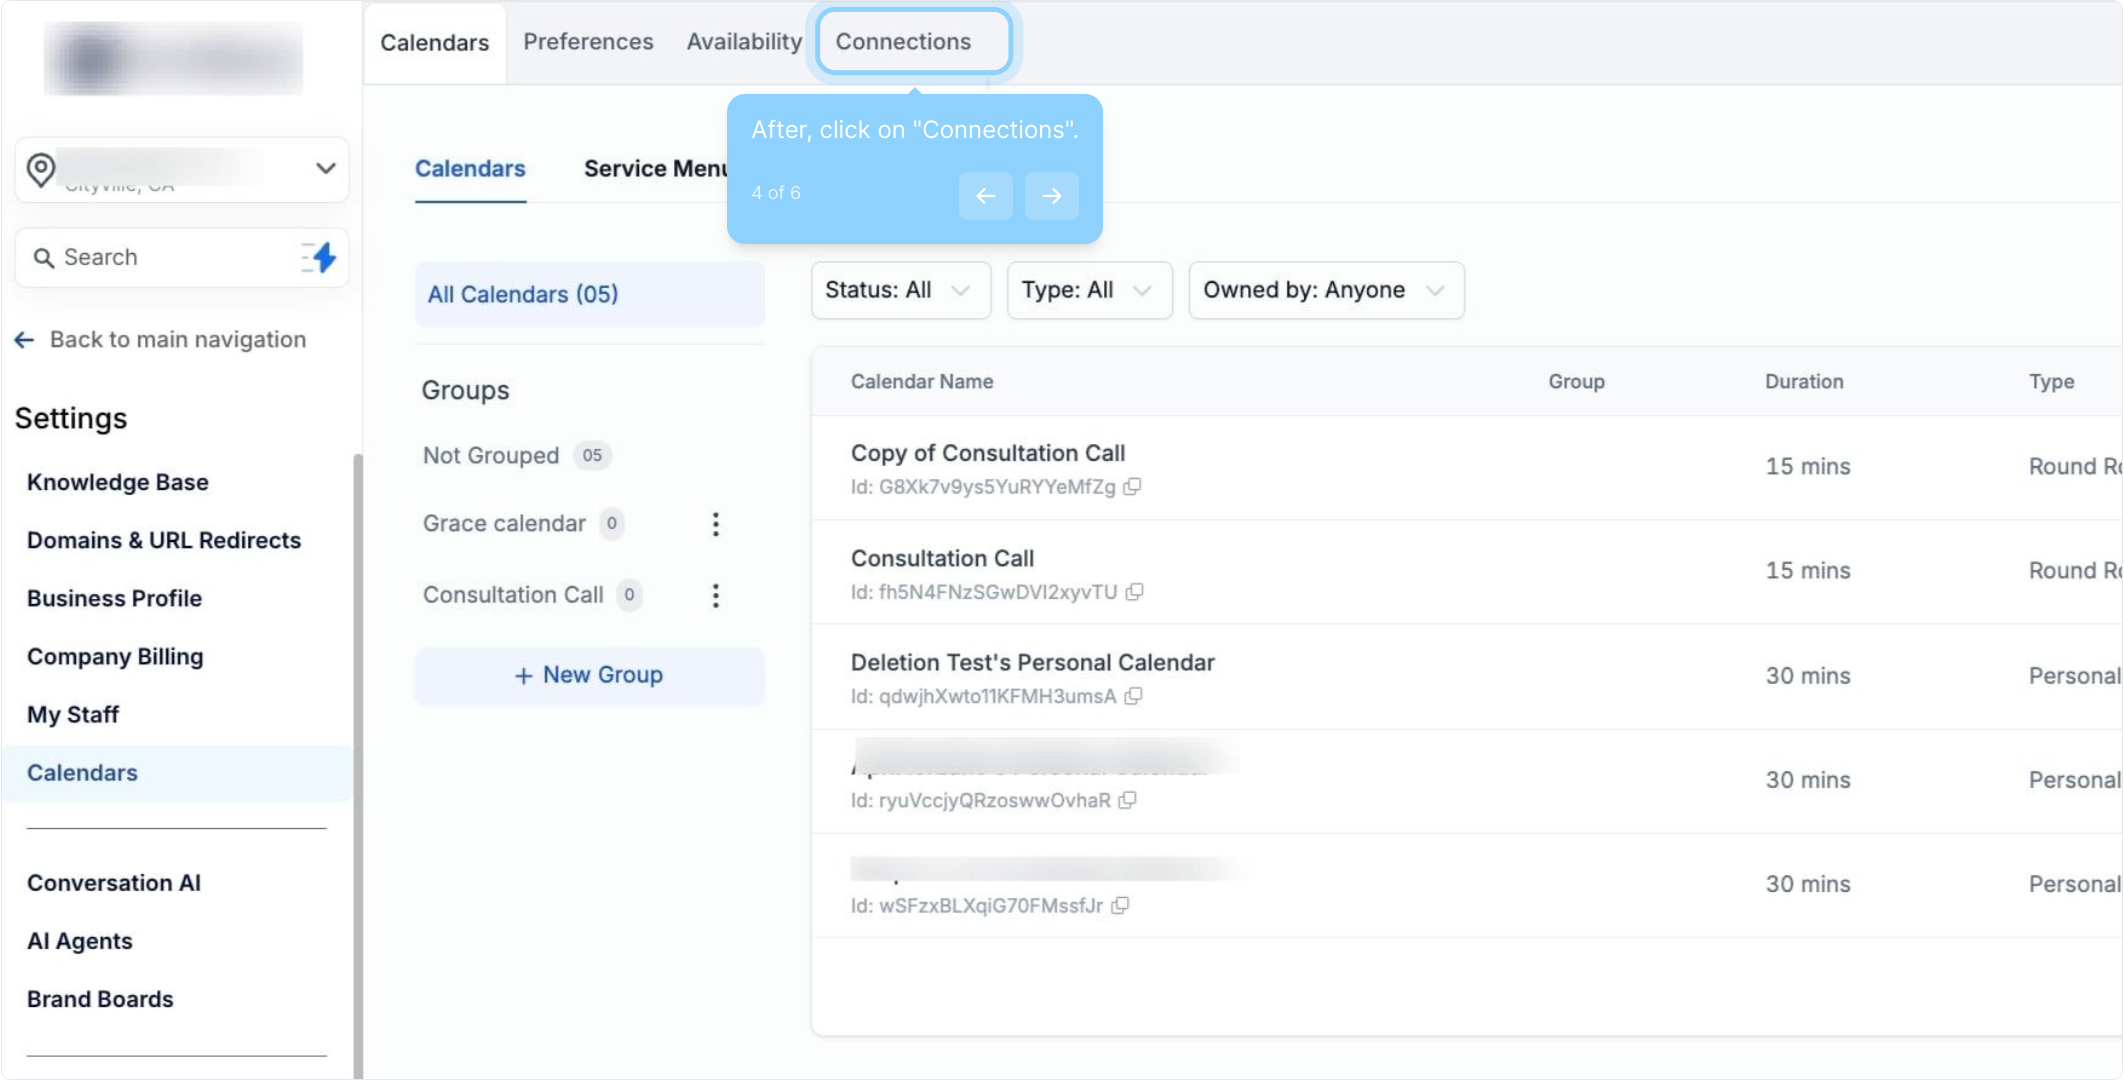The height and width of the screenshot is (1080, 2124).
Task: Open the Type: All filter dropdown
Action: tap(1088, 290)
